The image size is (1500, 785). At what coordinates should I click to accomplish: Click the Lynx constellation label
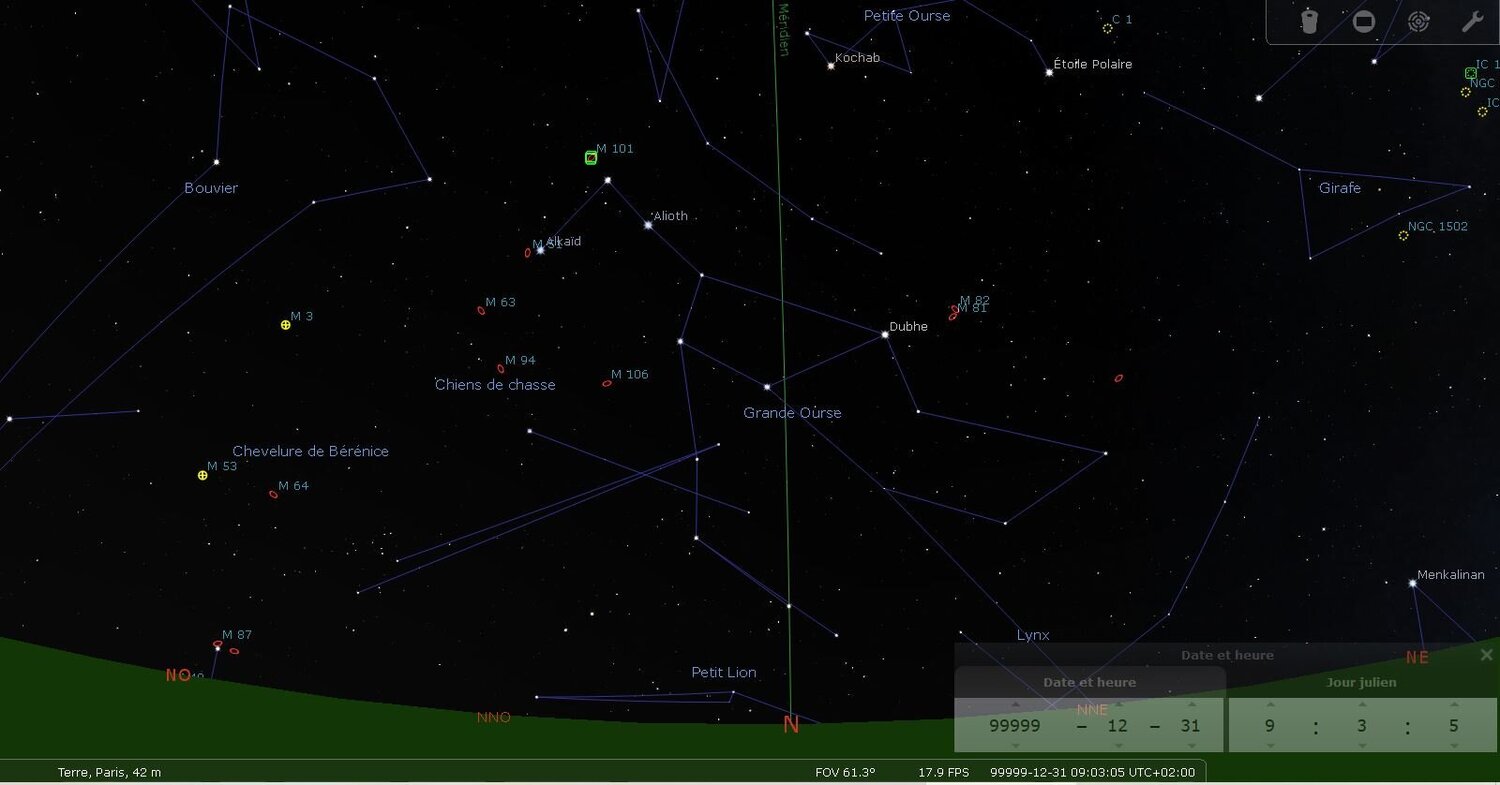click(1033, 635)
